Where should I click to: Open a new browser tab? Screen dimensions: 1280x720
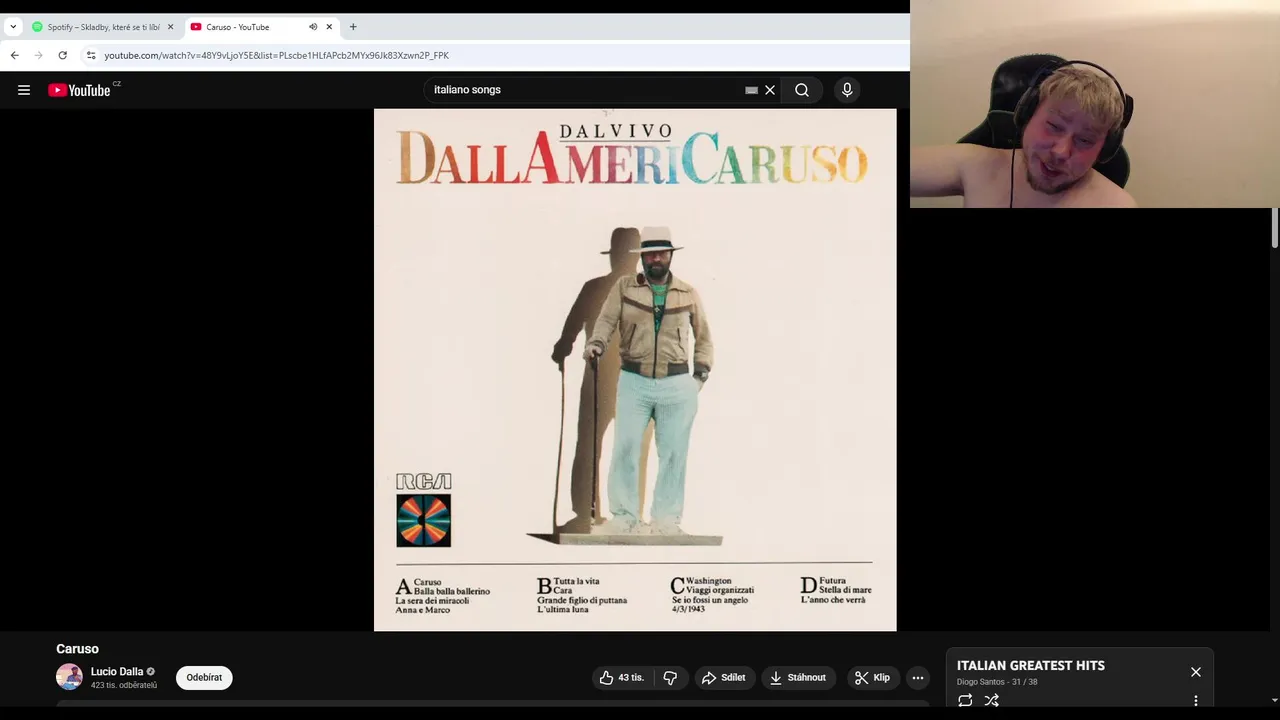click(x=353, y=27)
